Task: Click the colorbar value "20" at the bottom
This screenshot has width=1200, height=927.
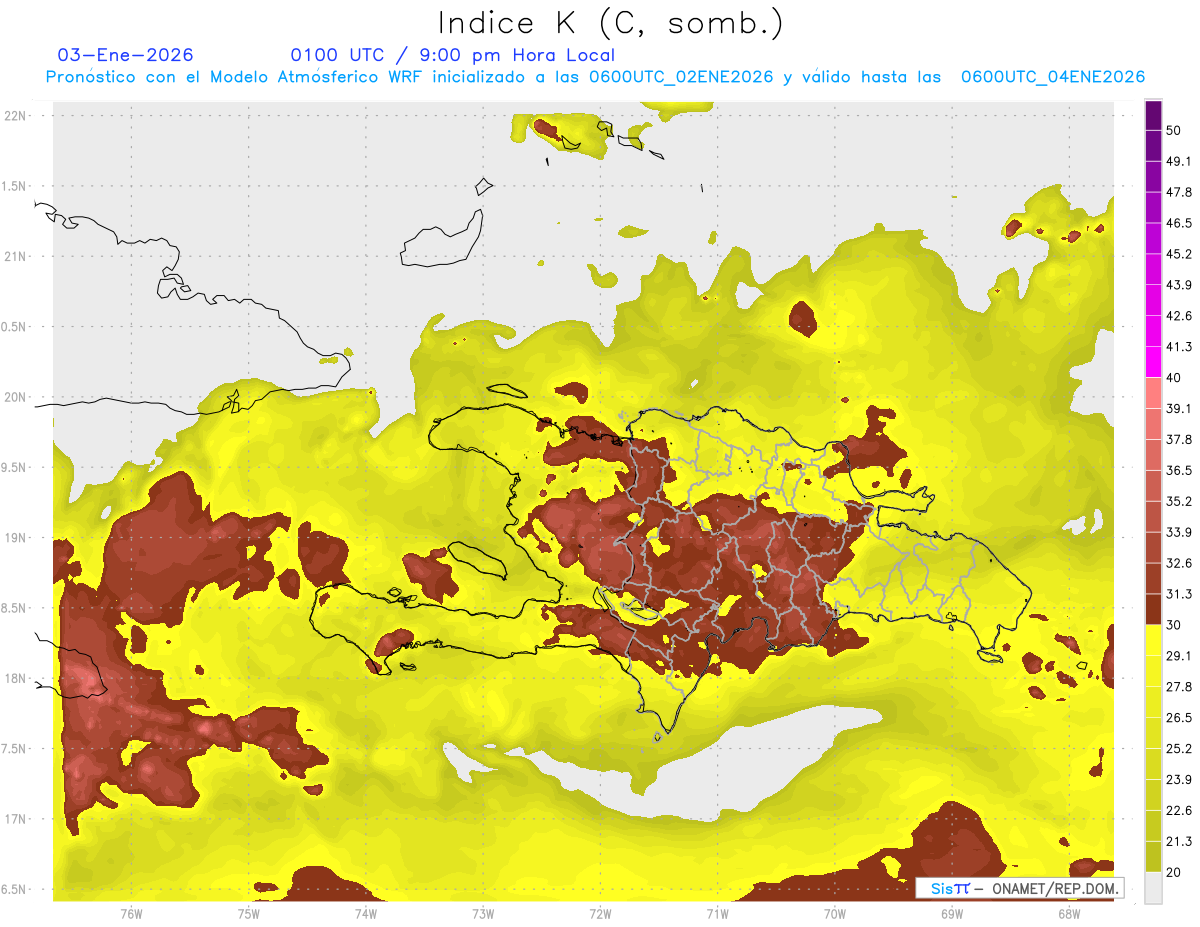Action: point(1174,872)
